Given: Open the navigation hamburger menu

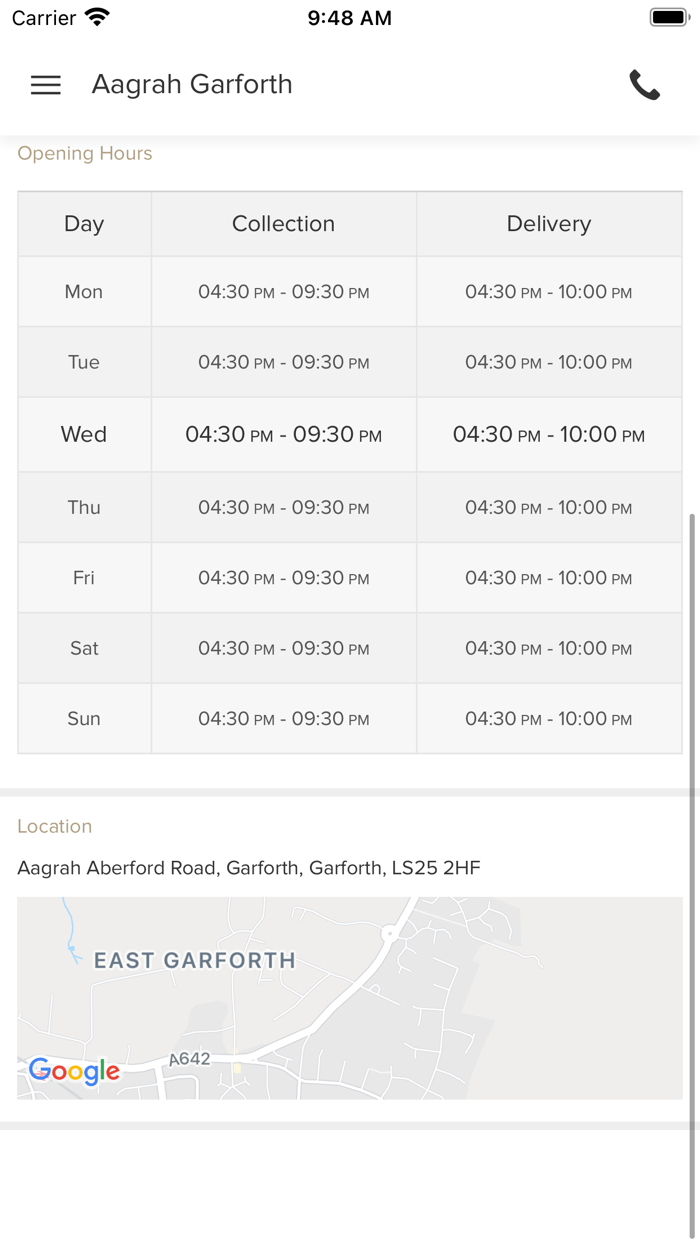Looking at the screenshot, I should click(x=45, y=85).
